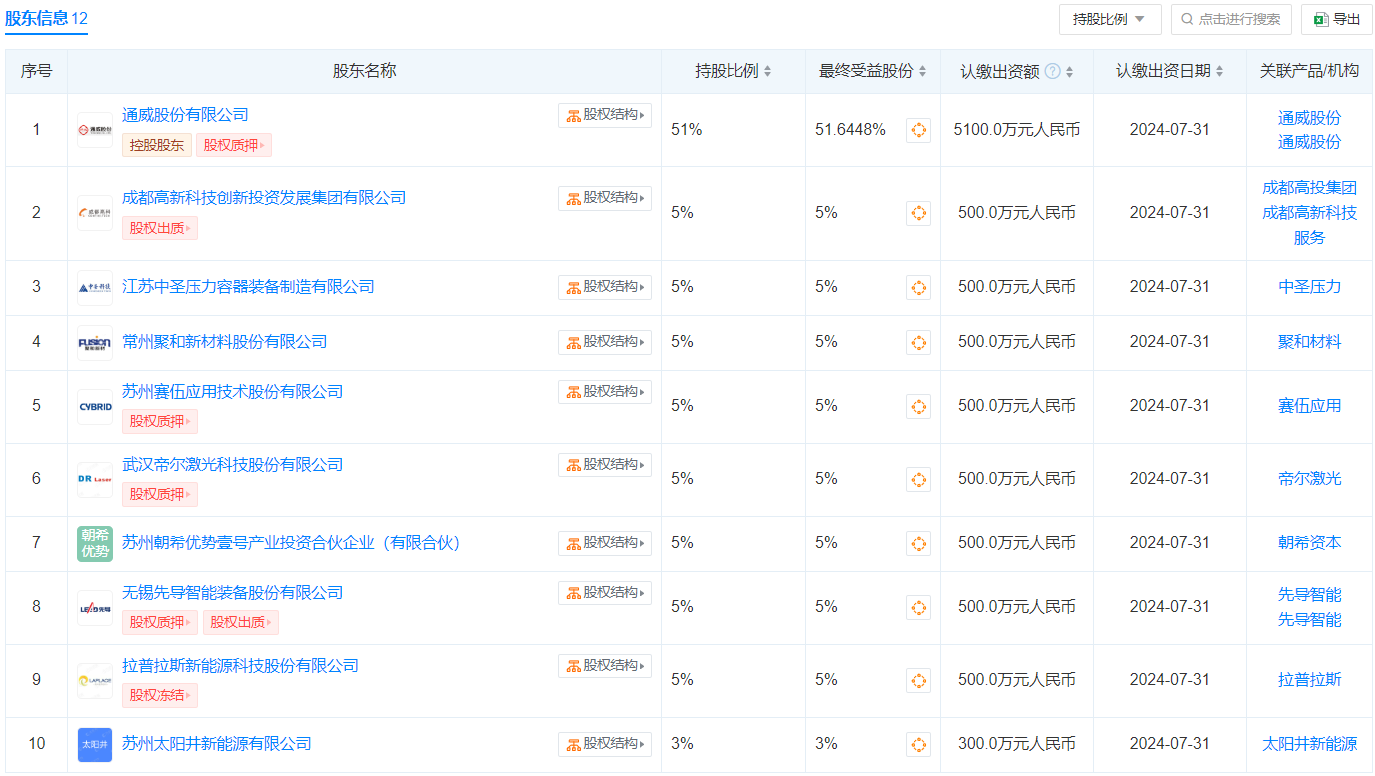Click the help icon next to 认缴出资额

pyautogui.click(x=1053, y=72)
